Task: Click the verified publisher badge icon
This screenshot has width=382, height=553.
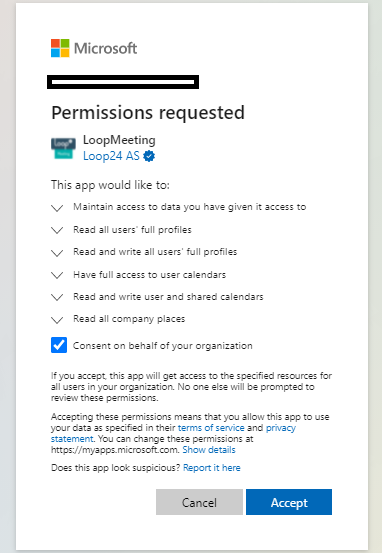Action: click(149, 156)
